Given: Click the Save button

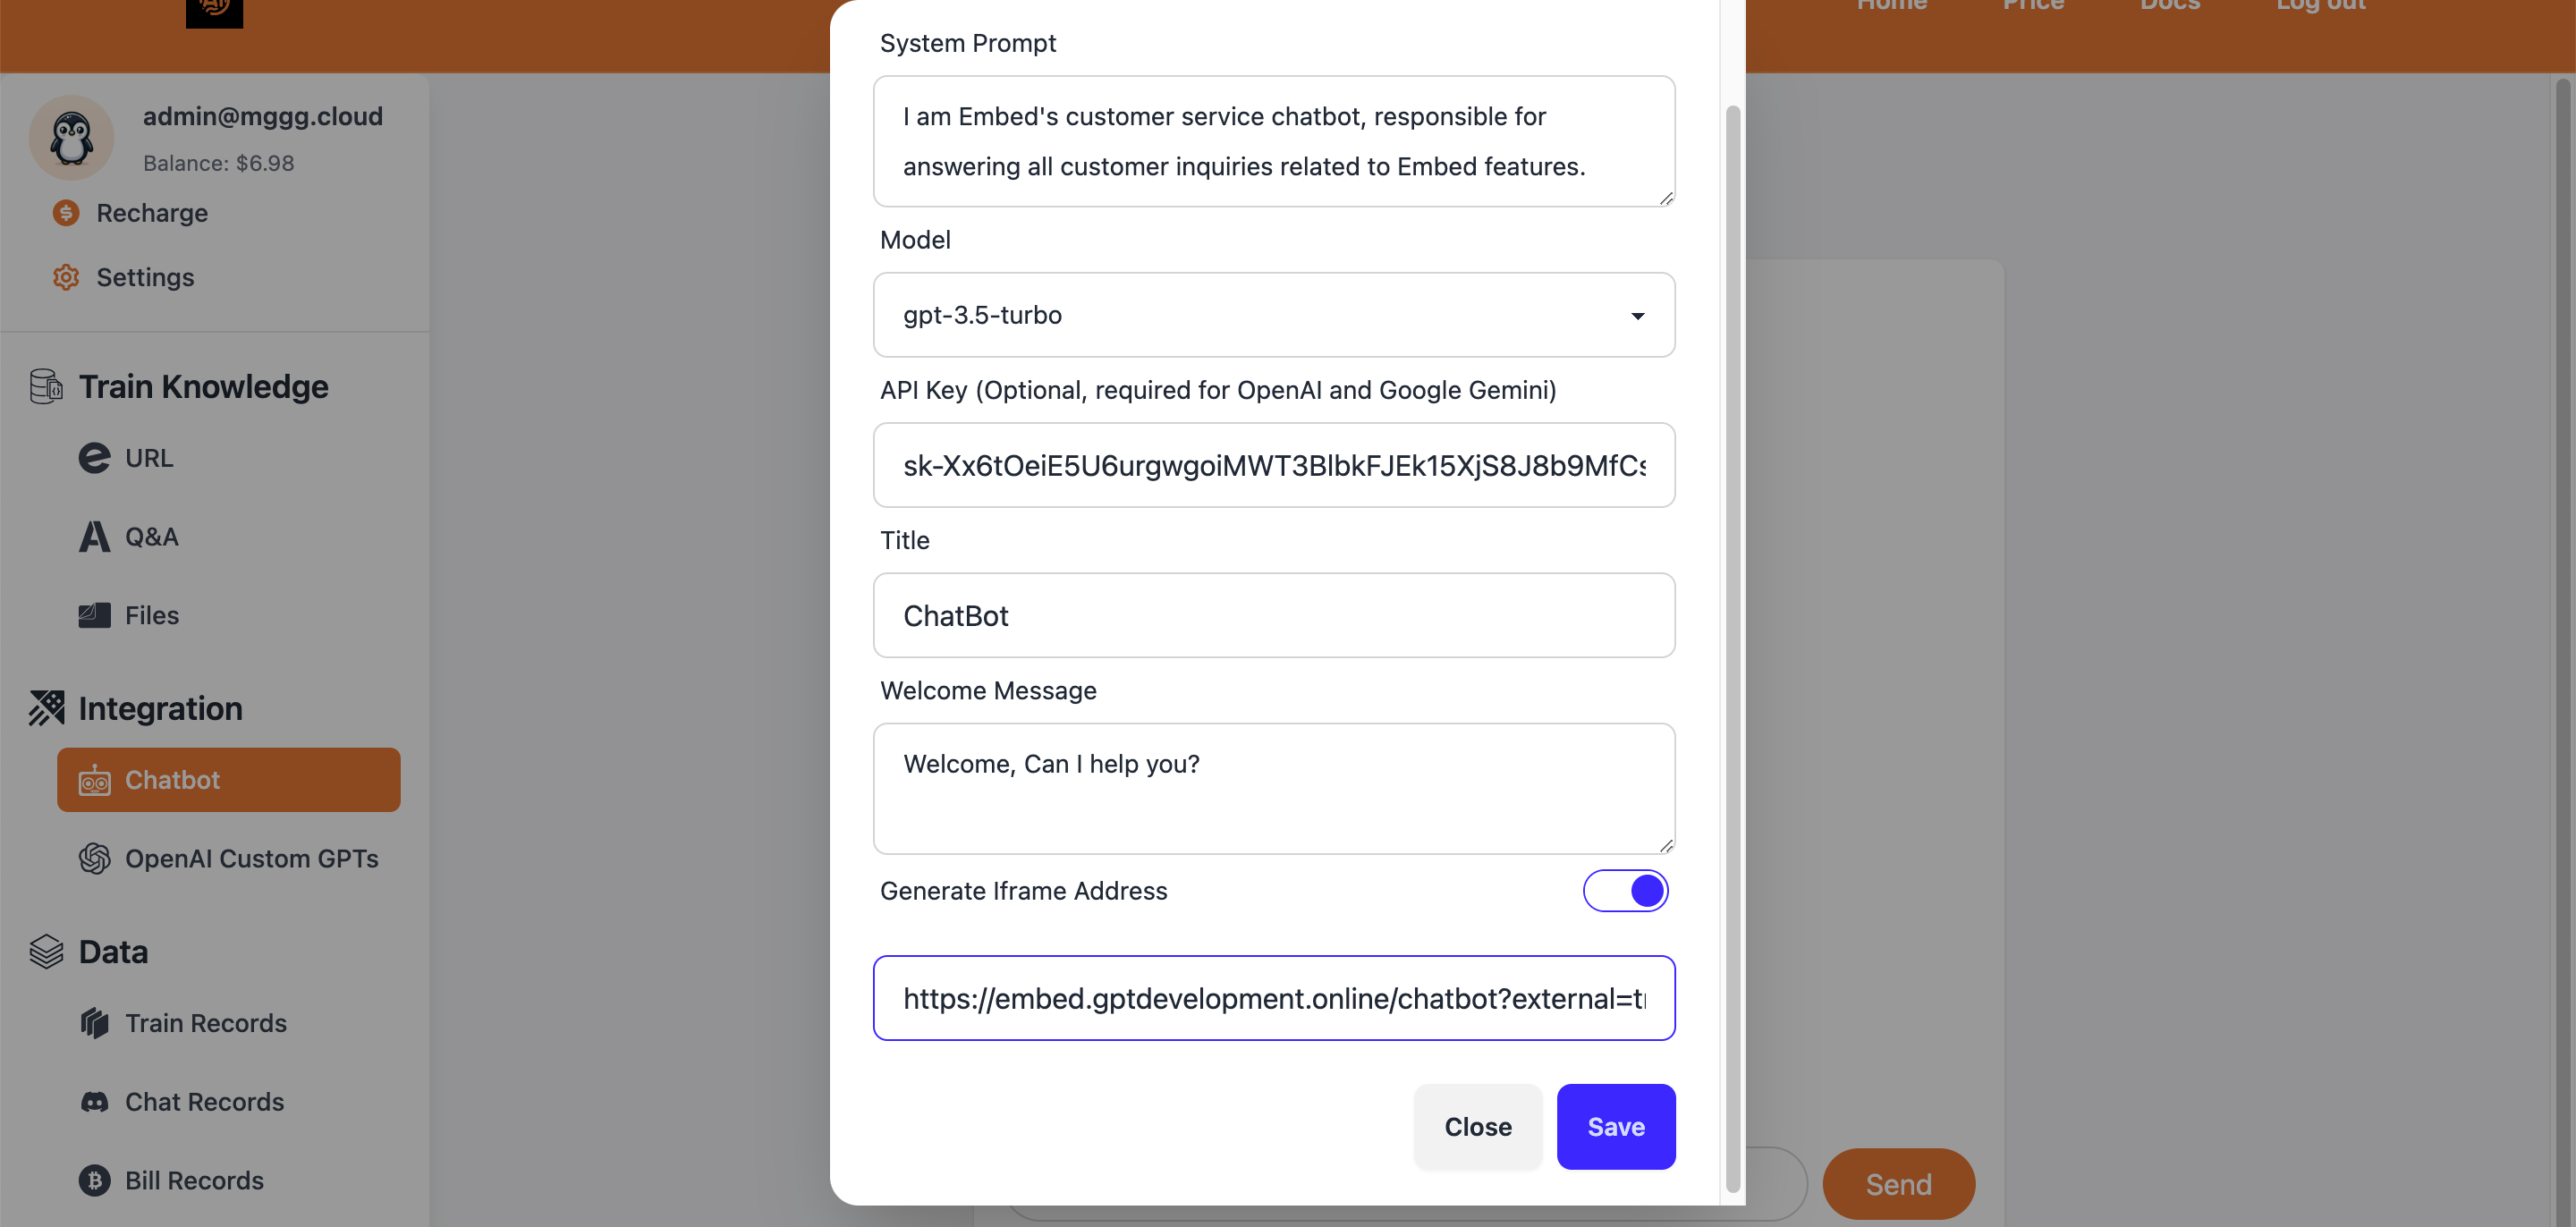Looking at the screenshot, I should click(x=1615, y=1125).
